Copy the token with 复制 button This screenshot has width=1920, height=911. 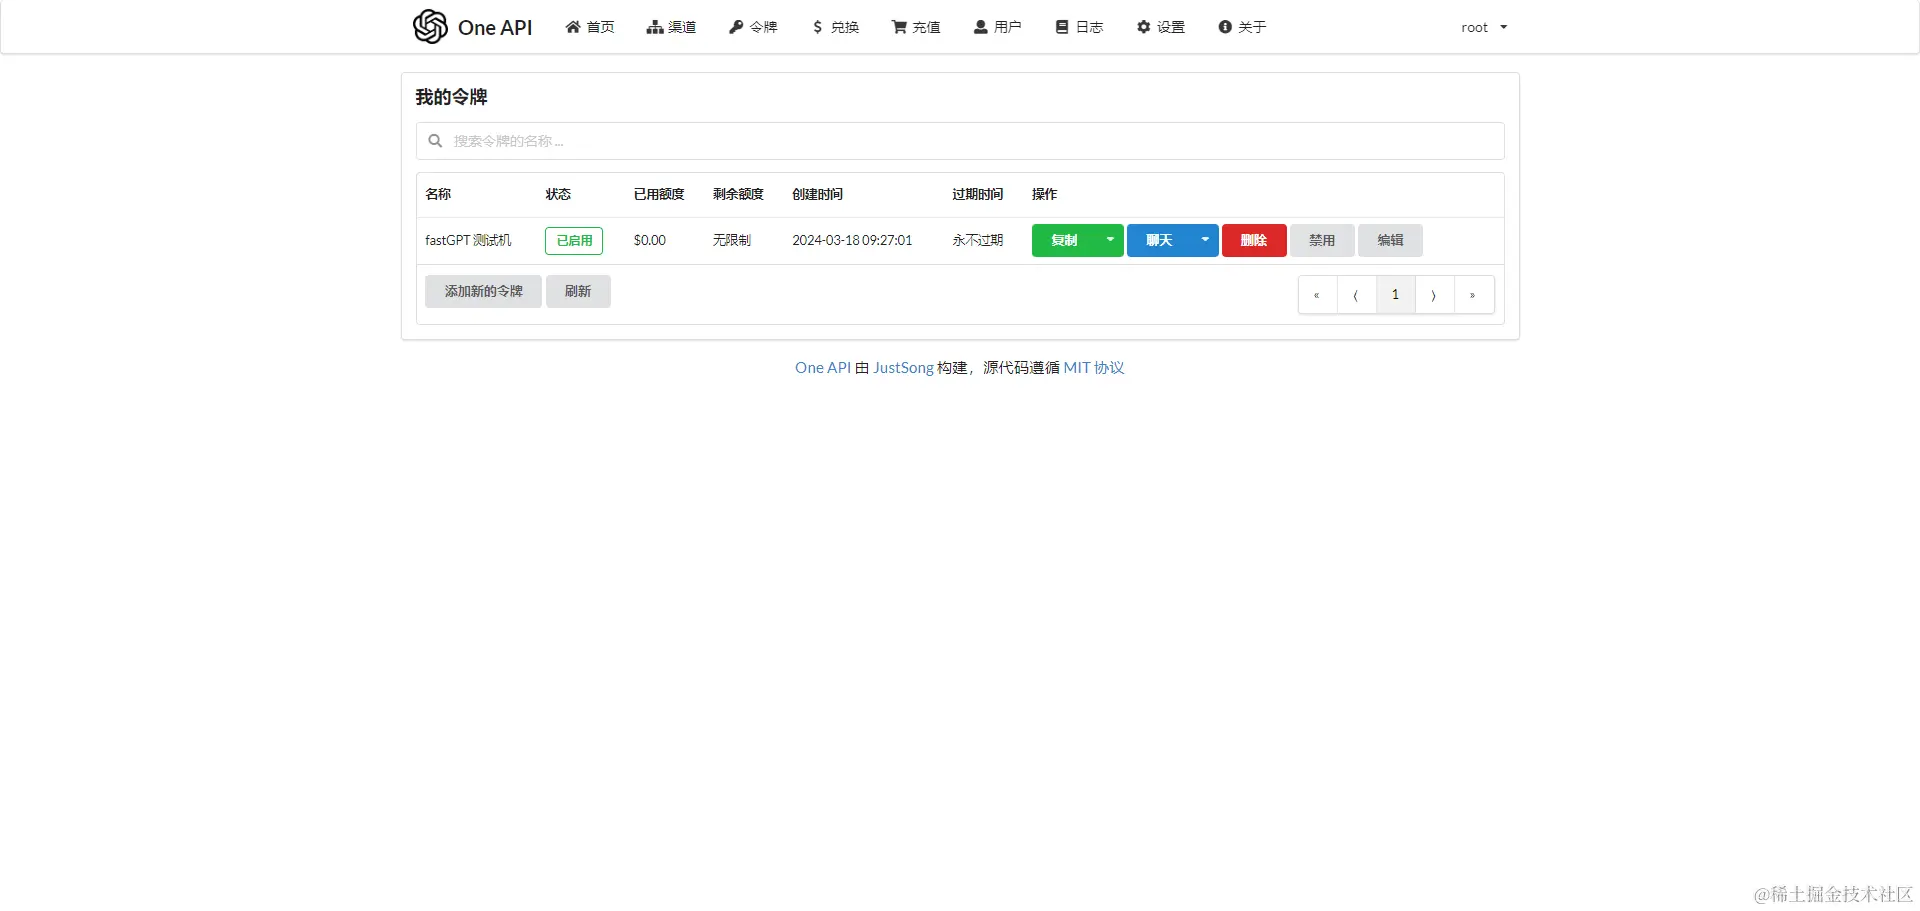click(x=1064, y=240)
